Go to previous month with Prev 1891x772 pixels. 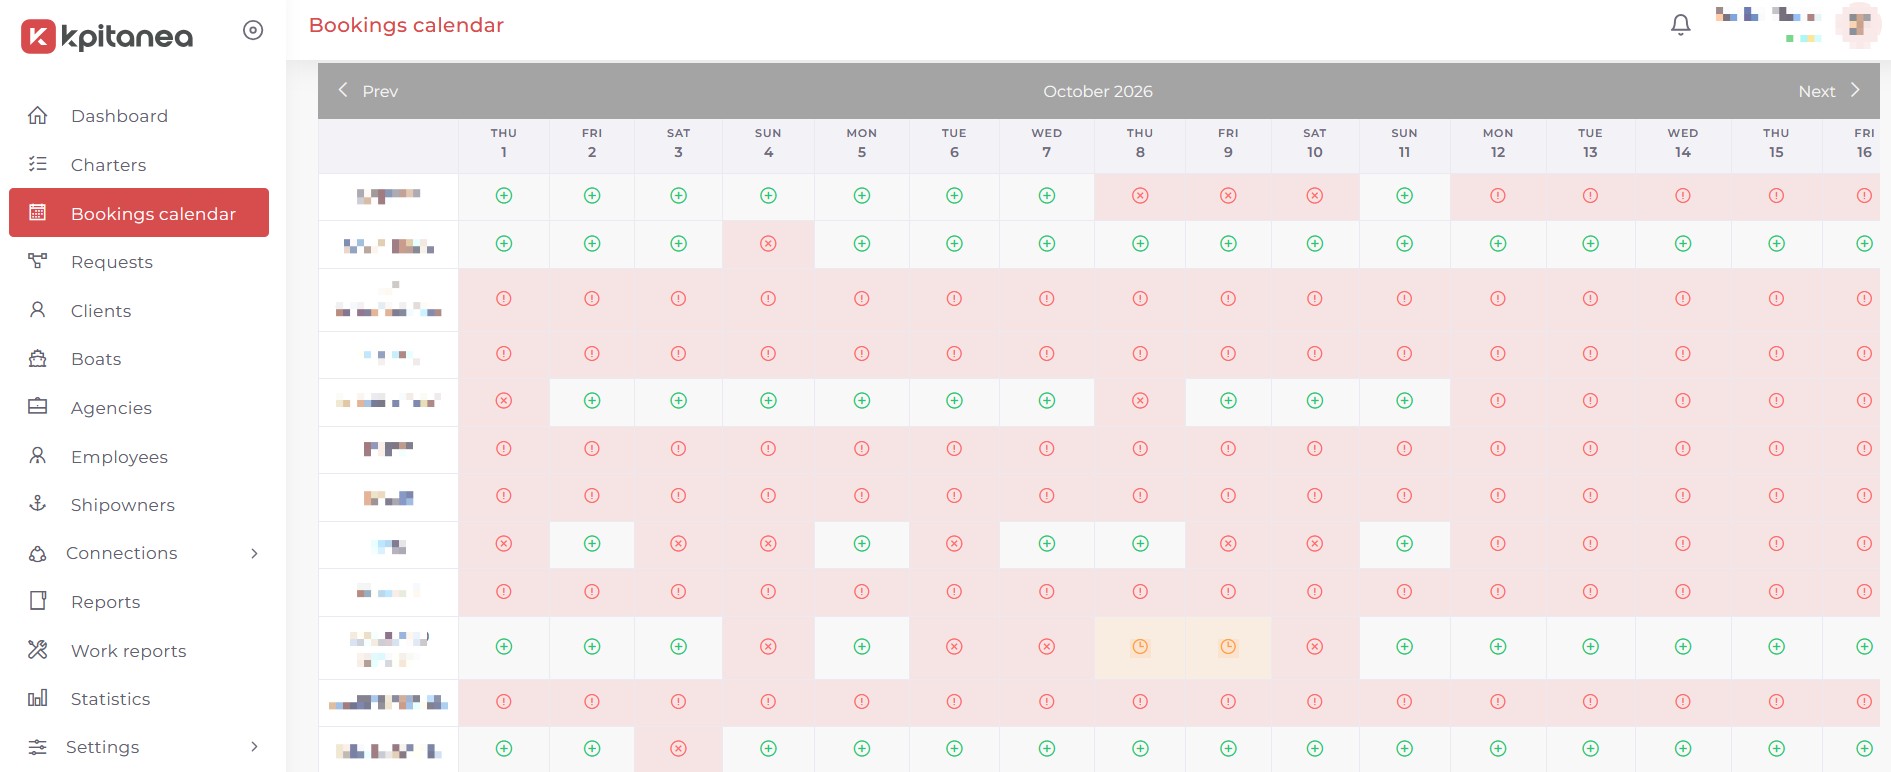tap(368, 91)
